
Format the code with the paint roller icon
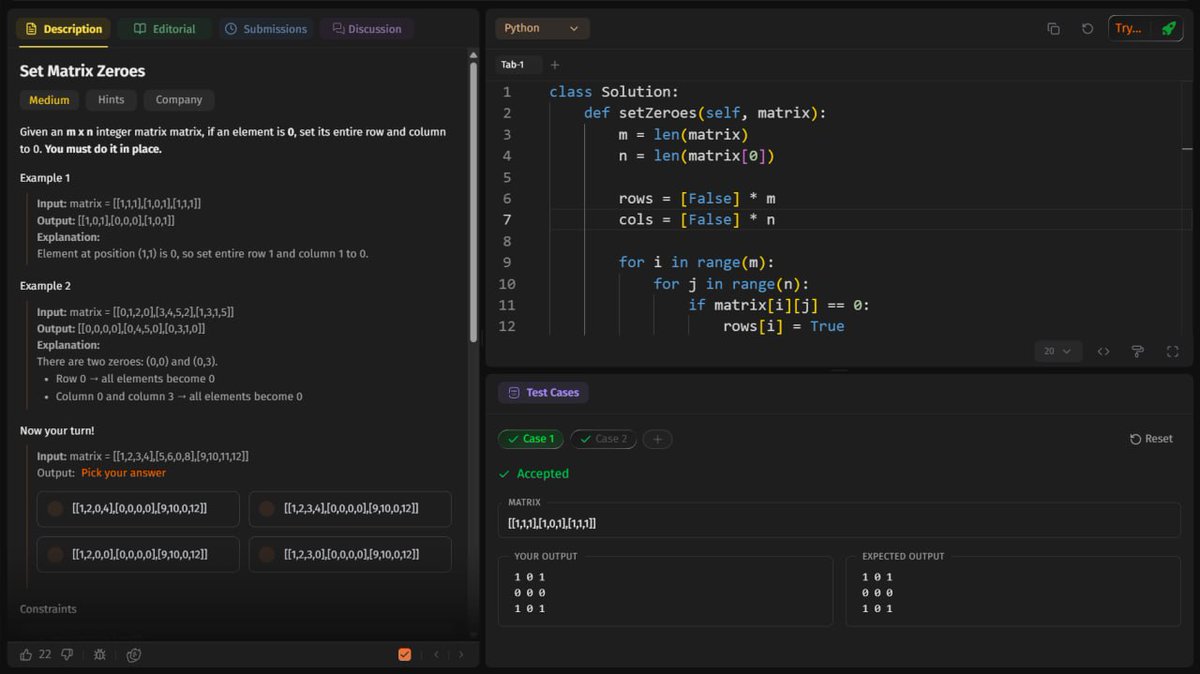(1137, 351)
